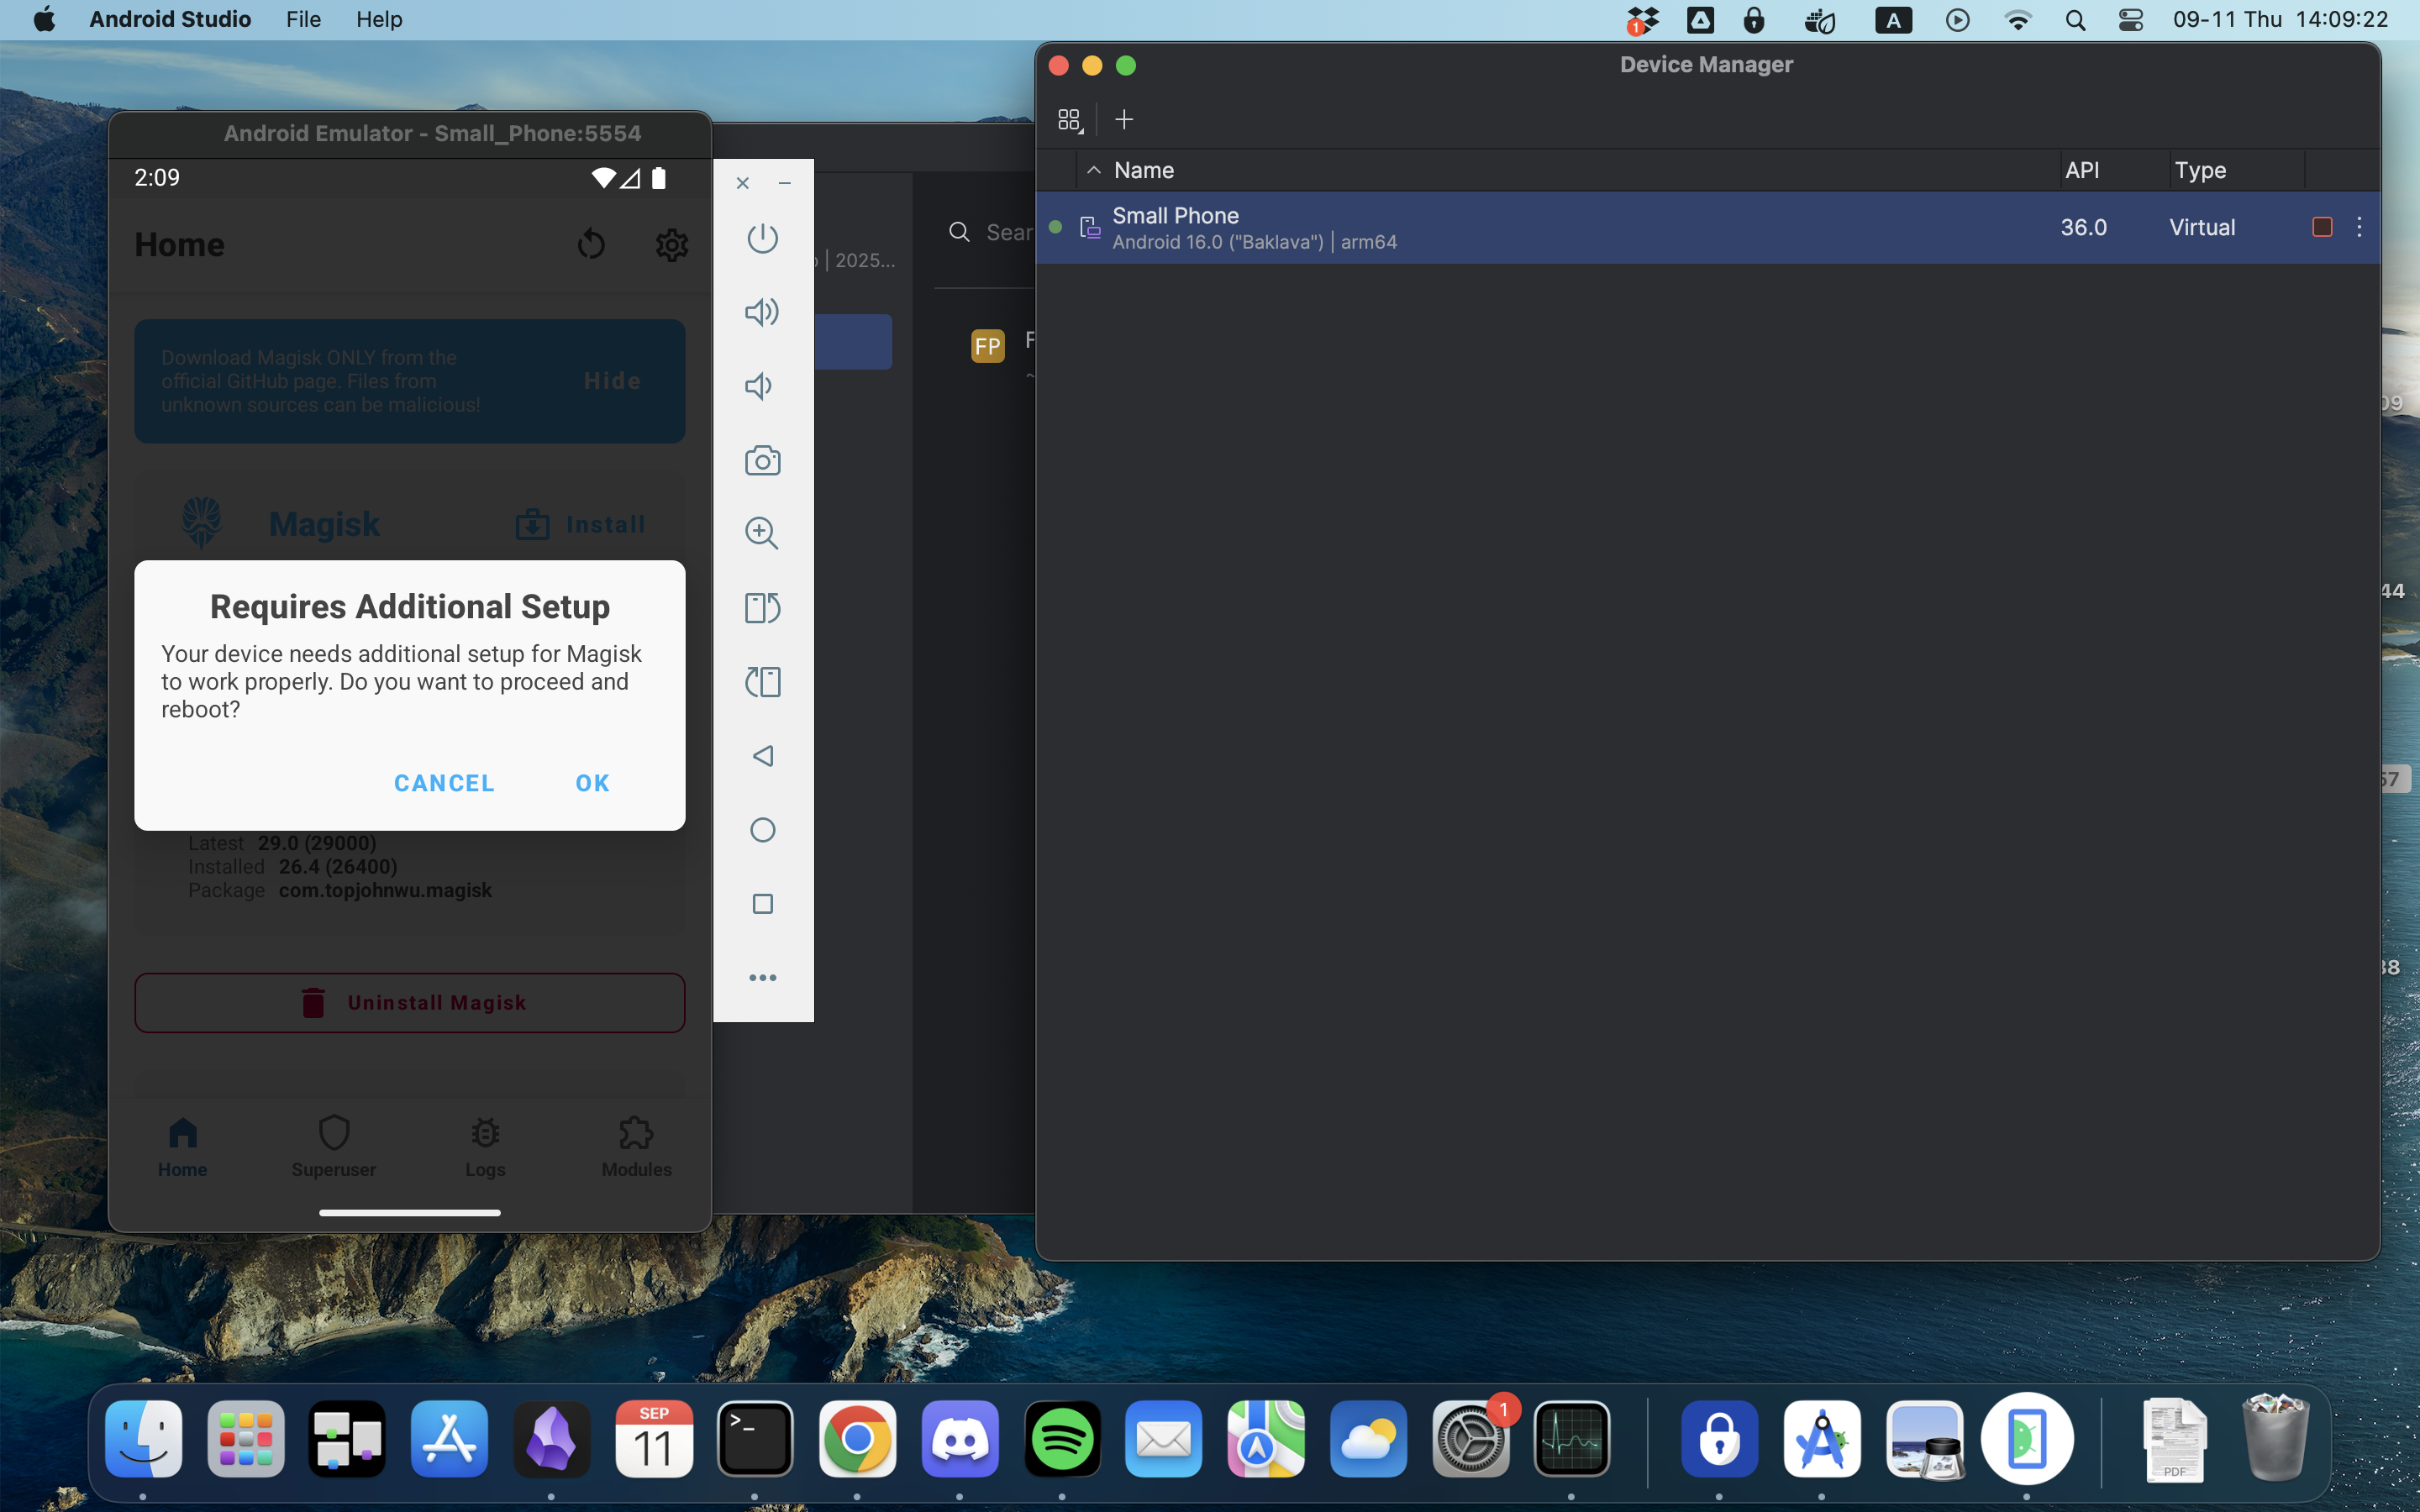This screenshot has width=2420, height=1512.
Task: Click the Docker whale menu bar icon
Action: [1820, 20]
